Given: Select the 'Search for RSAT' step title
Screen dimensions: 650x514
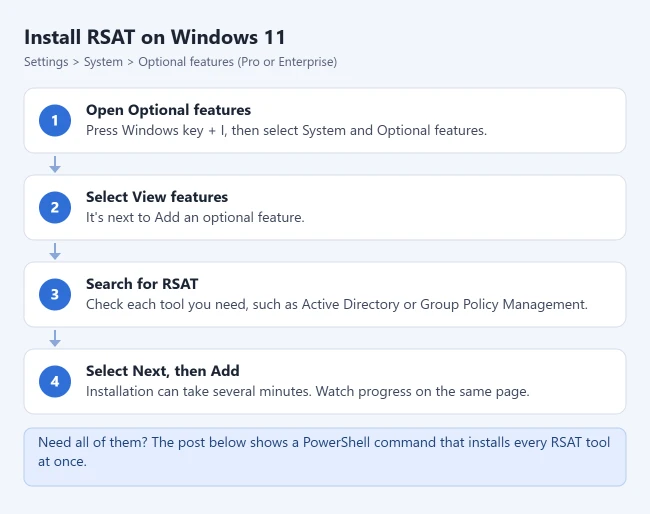Looking at the screenshot, I should click(142, 284).
